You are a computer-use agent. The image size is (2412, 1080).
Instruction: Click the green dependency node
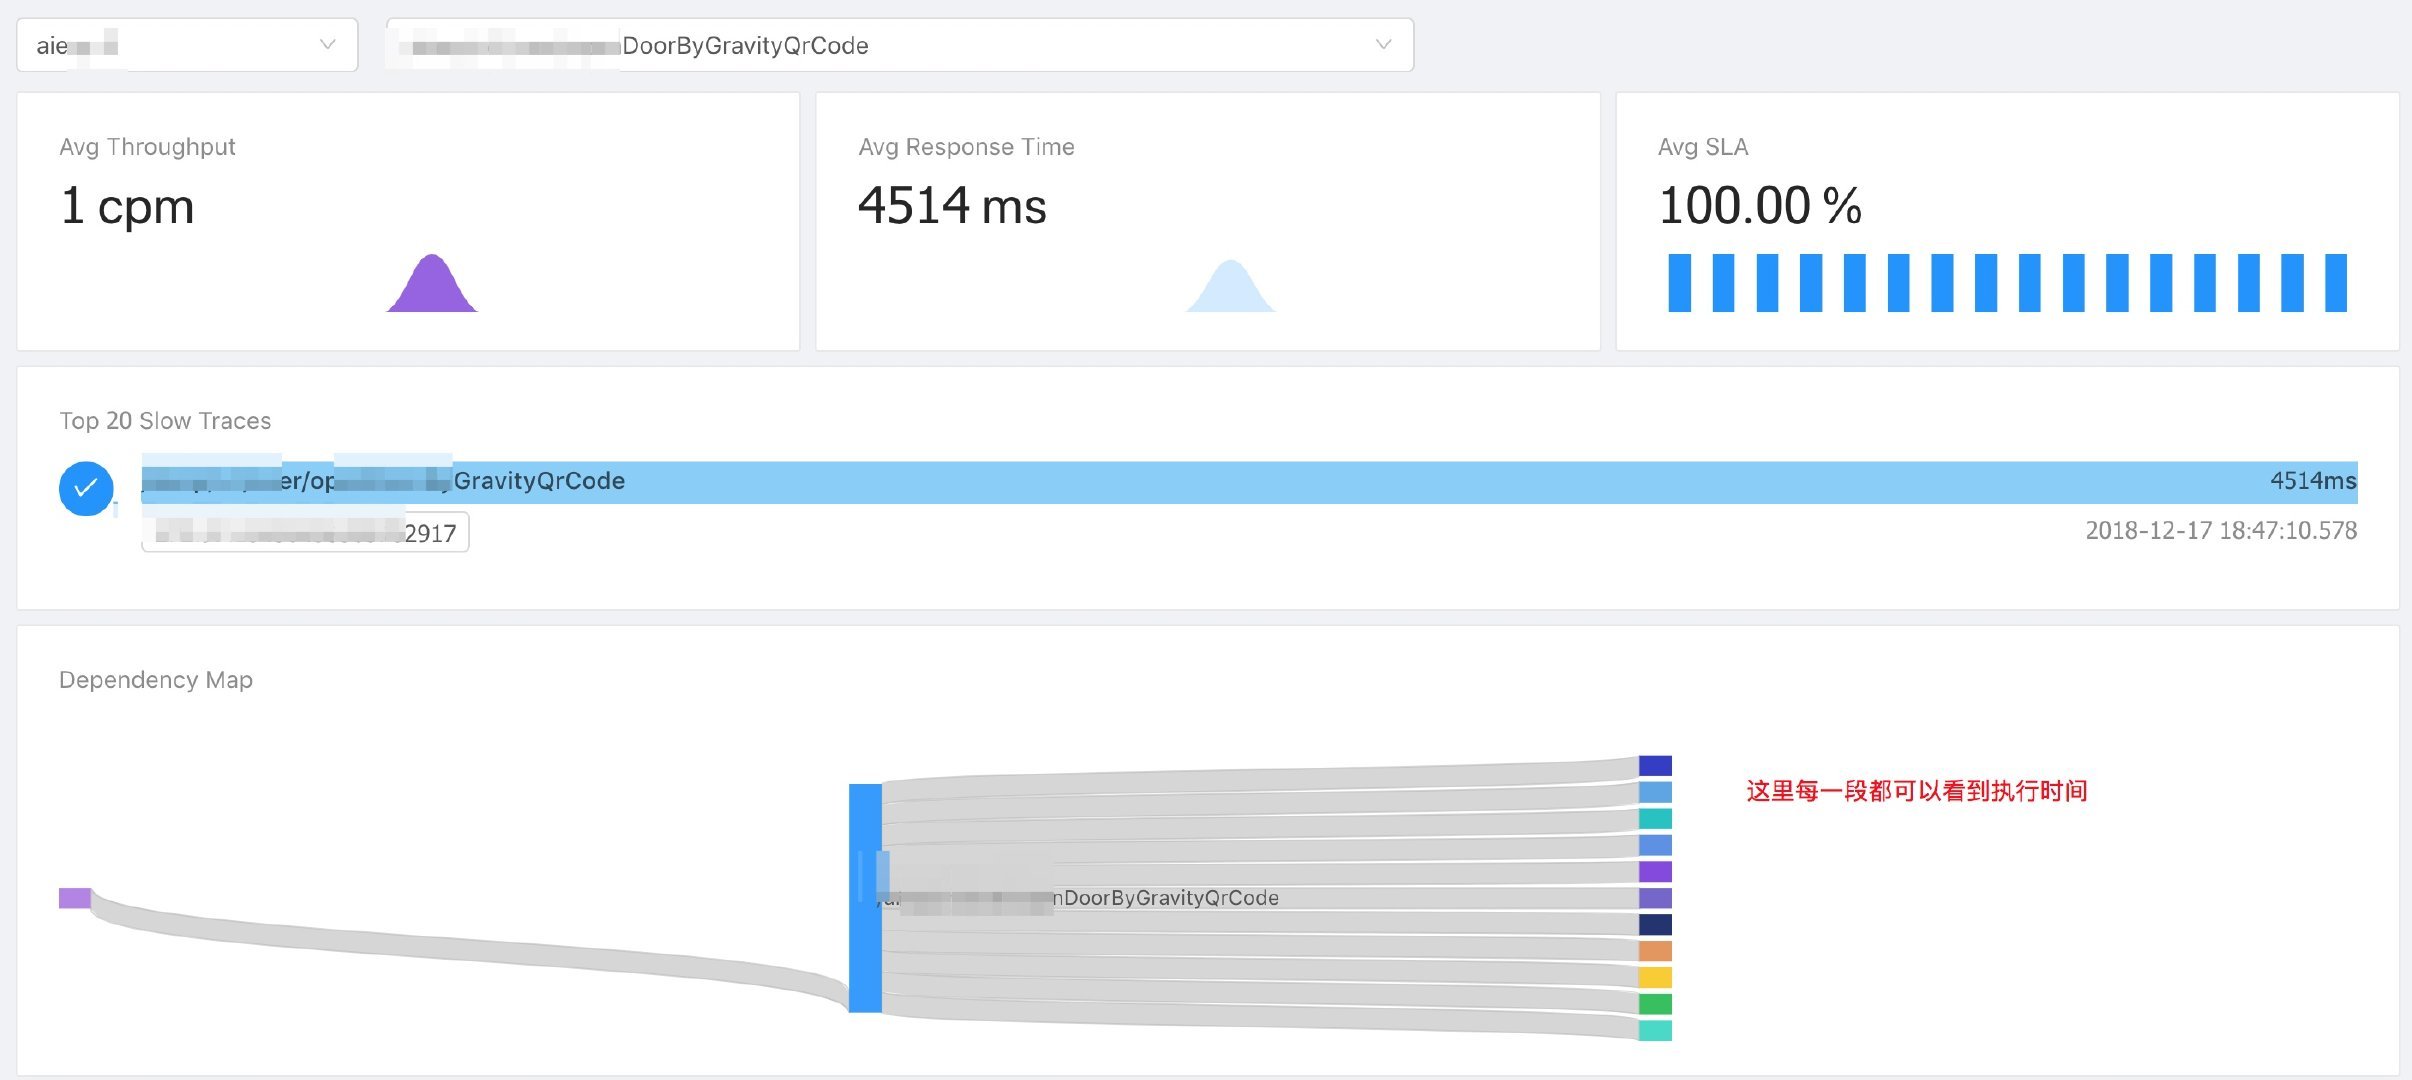click(x=1655, y=1004)
